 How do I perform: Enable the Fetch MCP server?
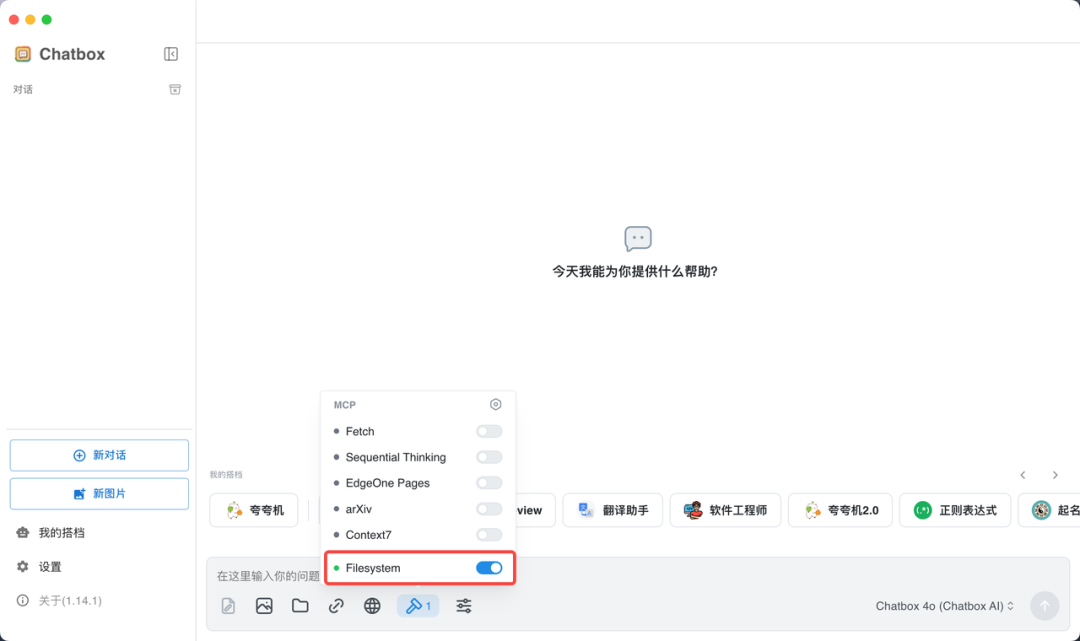(x=489, y=431)
